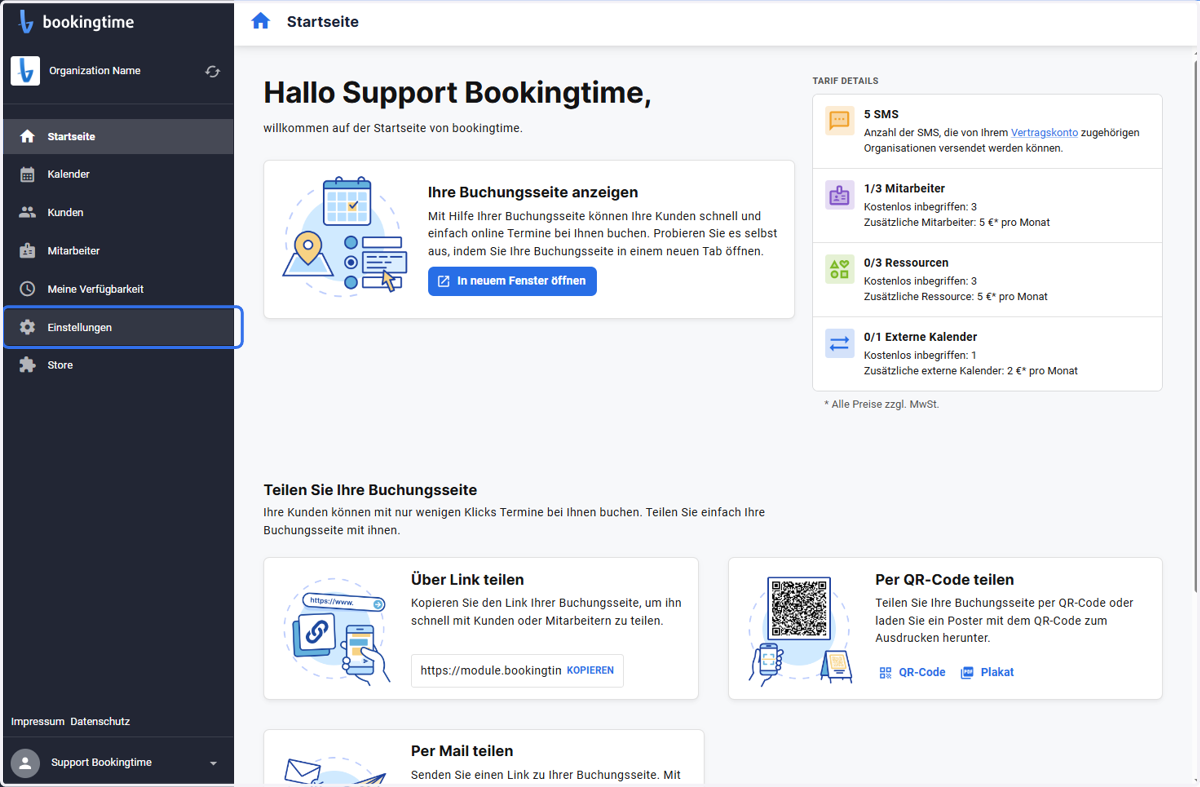Select Meine Verfügbarkeit in sidebar
The width and height of the screenshot is (1200, 787).
(118, 289)
